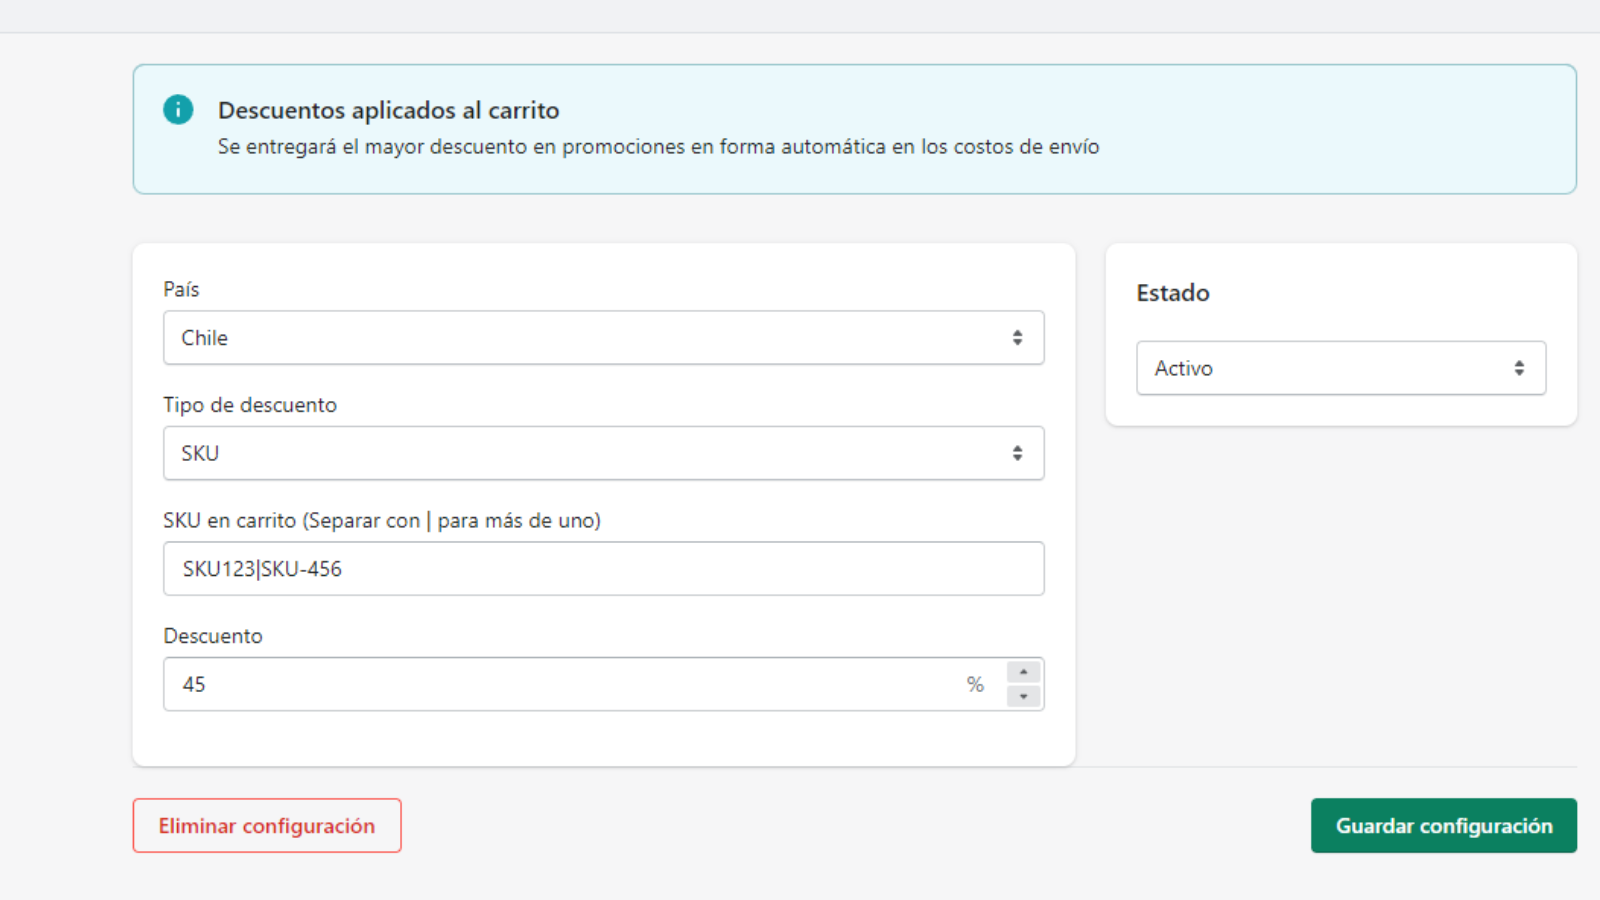Click the 'País' field label
The height and width of the screenshot is (900, 1600).
coord(181,289)
